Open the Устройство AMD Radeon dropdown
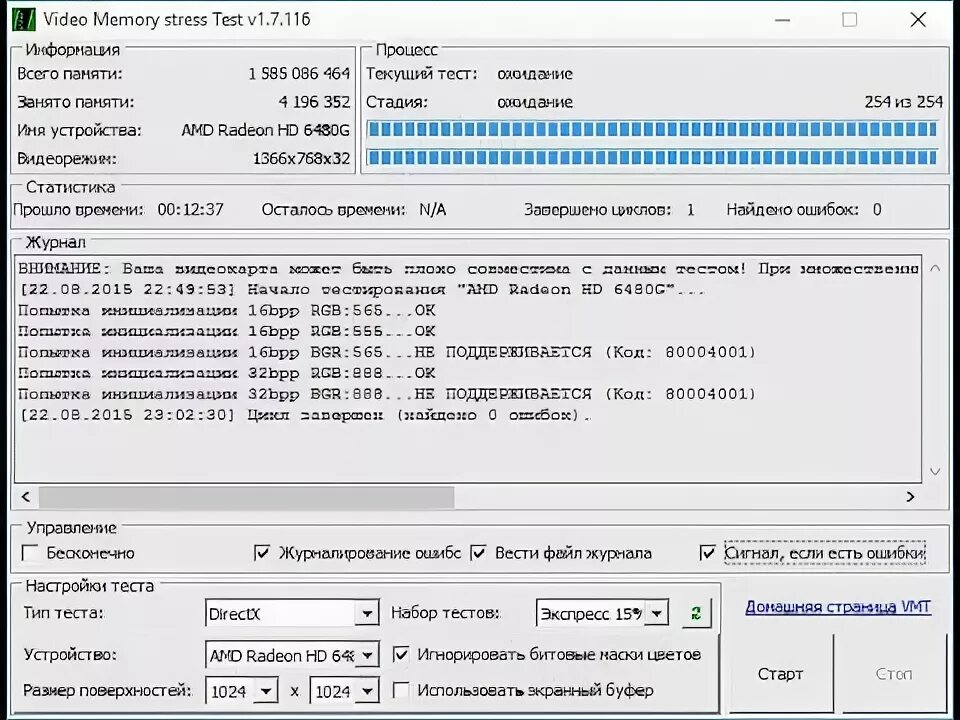960x720 pixels. [x=367, y=656]
